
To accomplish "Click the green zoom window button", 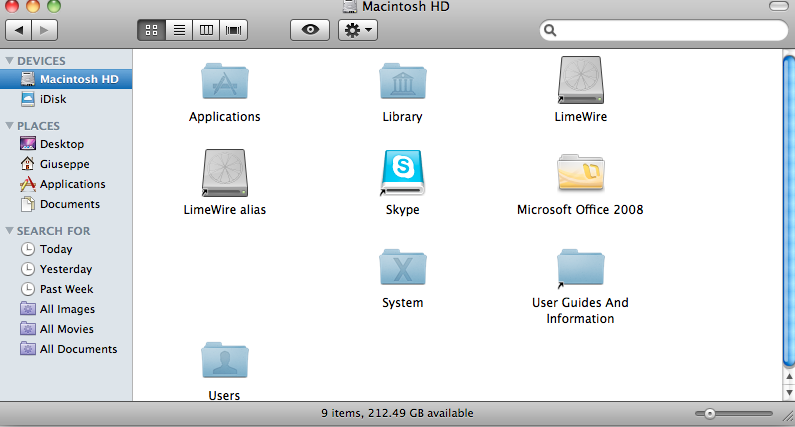I will click(54, 6).
